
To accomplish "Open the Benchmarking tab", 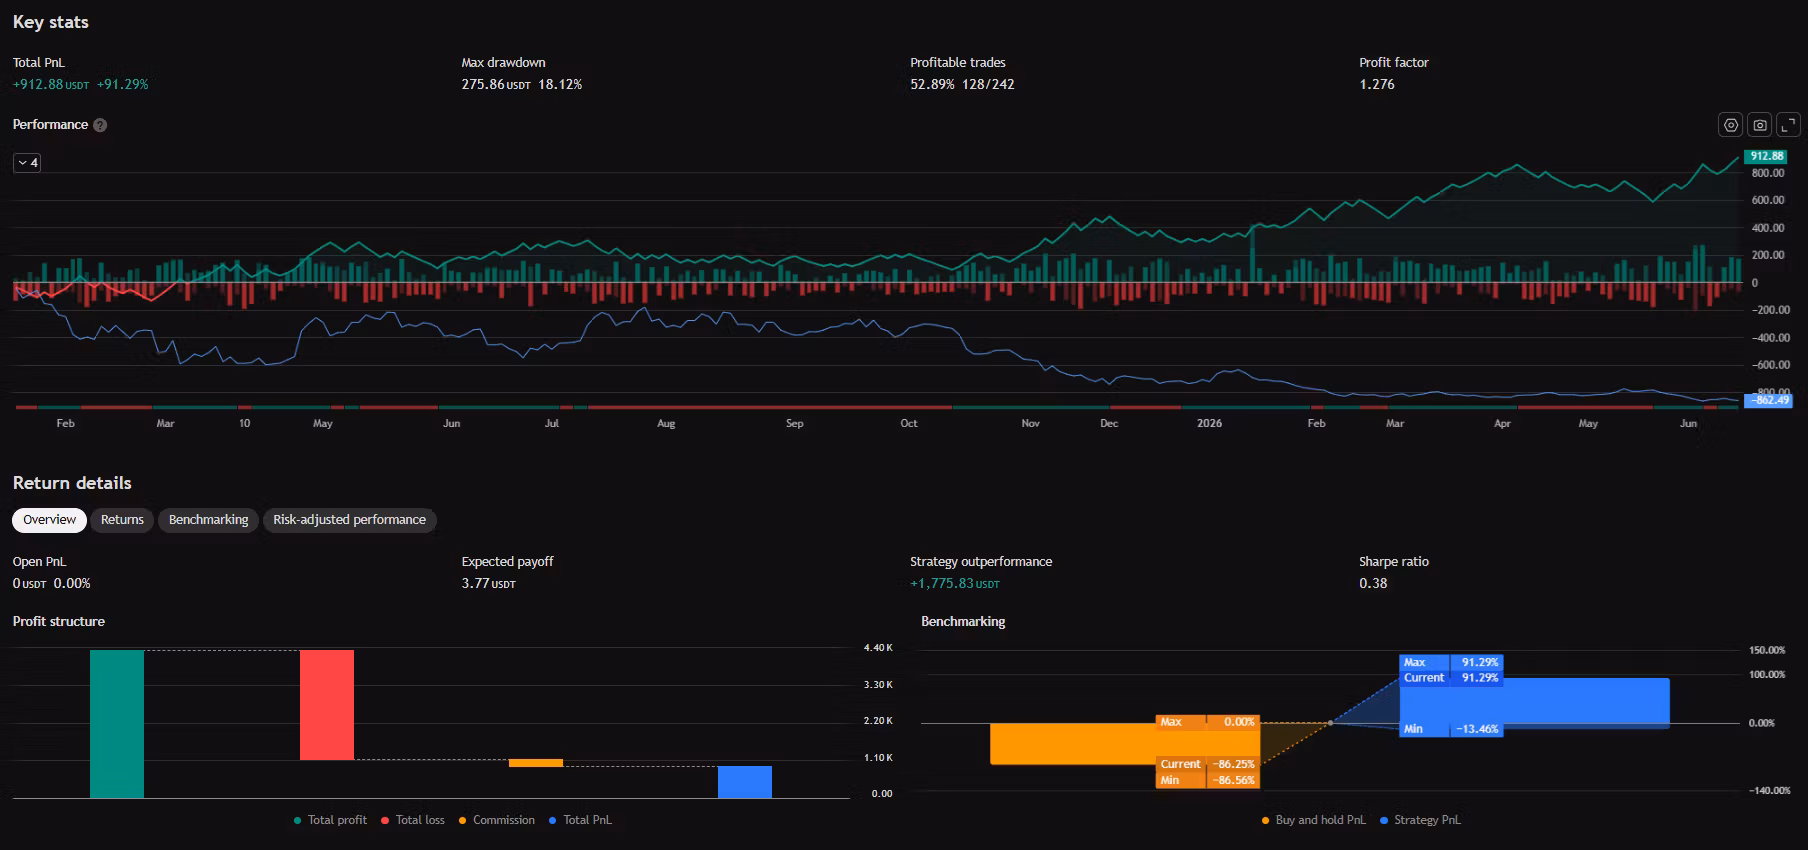I will (208, 520).
